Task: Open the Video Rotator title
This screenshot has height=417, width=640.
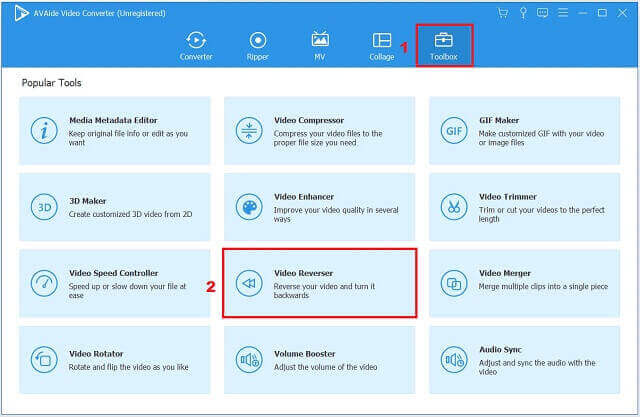Action: pos(96,354)
